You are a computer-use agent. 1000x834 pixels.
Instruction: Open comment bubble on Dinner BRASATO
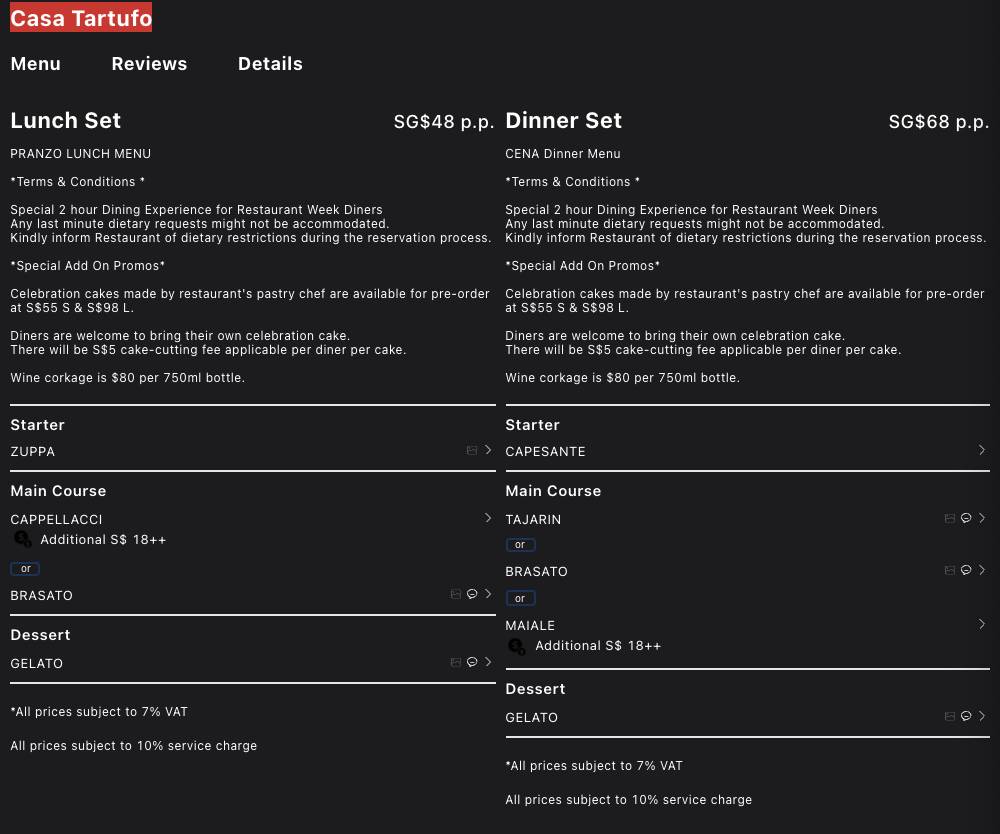(x=966, y=570)
